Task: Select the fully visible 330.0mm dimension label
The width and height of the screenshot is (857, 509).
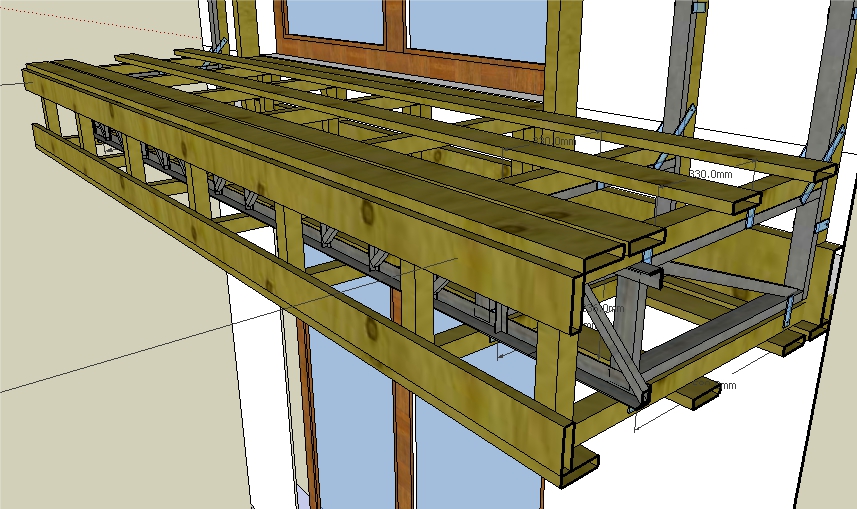Action: click(x=711, y=174)
